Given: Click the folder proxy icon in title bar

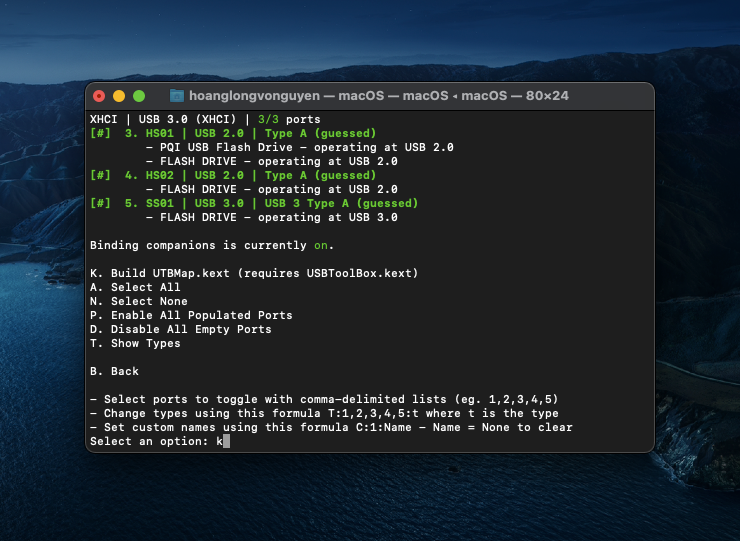Looking at the screenshot, I should (x=177, y=96).
